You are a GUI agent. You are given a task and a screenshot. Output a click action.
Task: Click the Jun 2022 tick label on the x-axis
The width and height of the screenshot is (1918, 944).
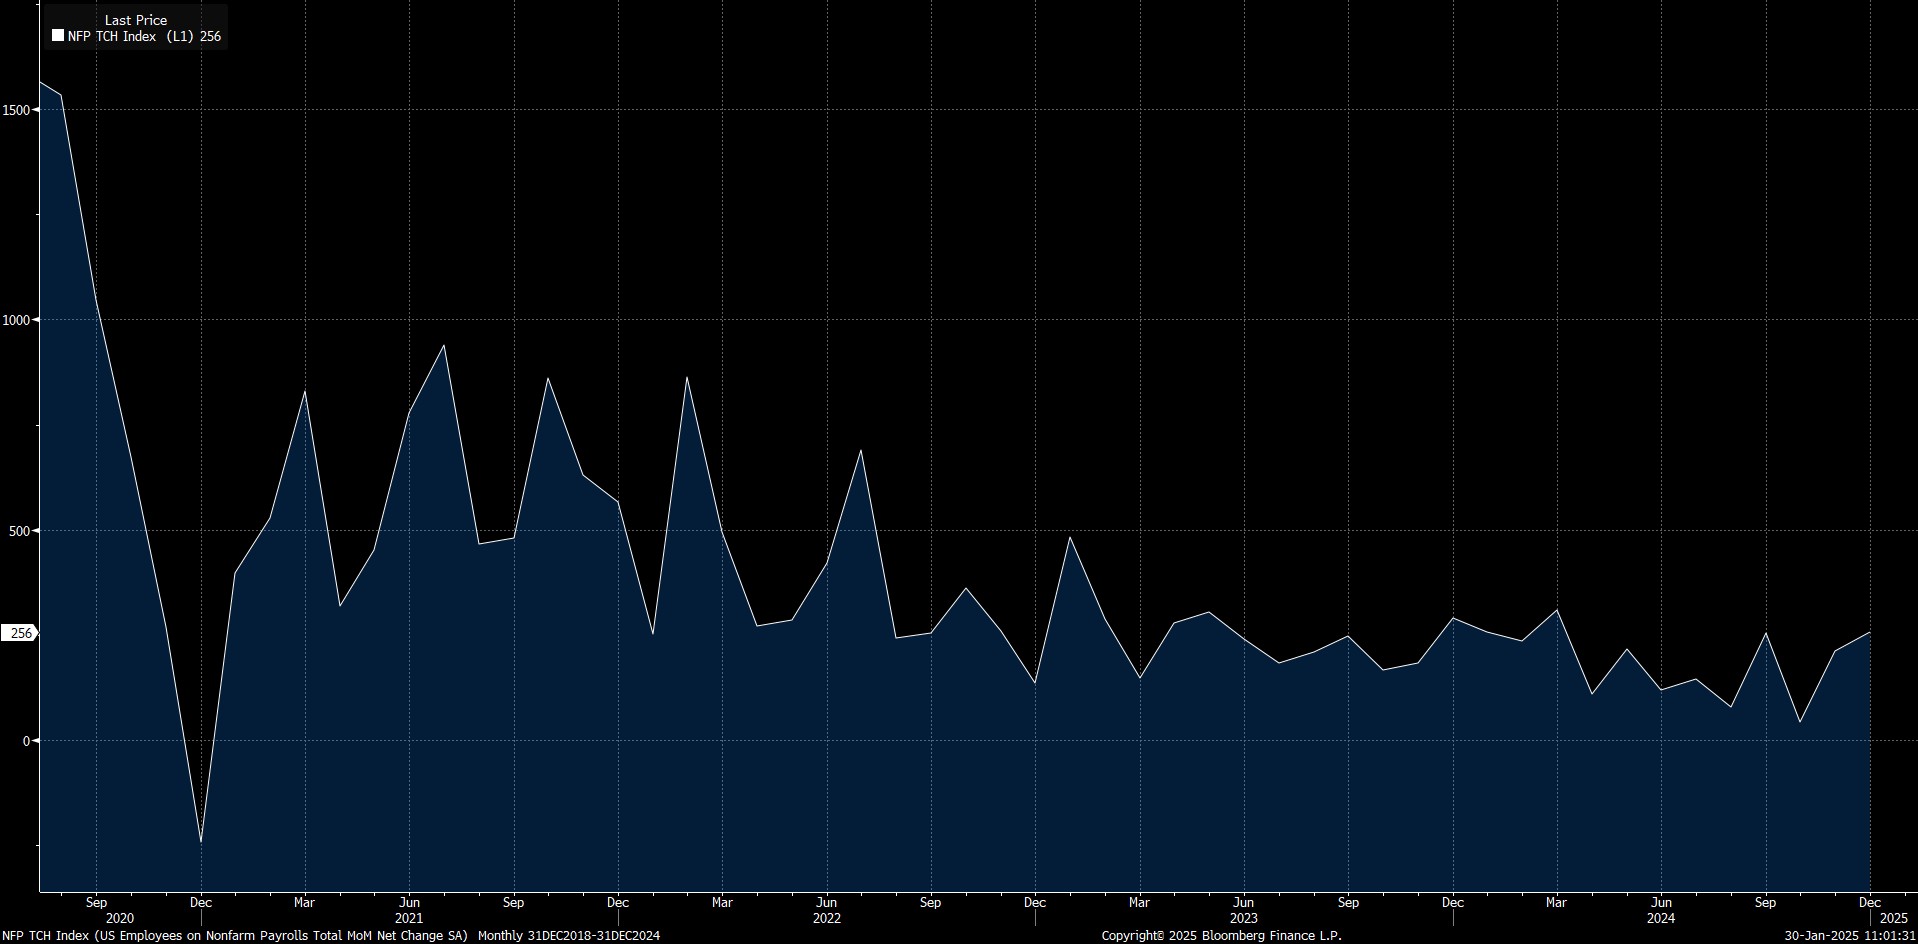[x=827, y=902]
